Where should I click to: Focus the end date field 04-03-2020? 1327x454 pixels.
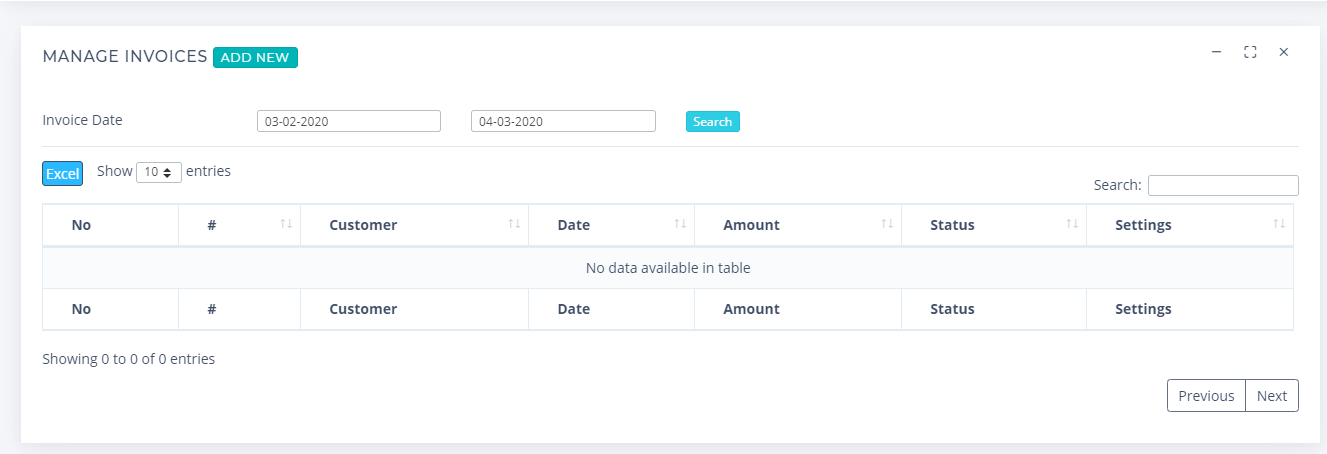point(563,121)
